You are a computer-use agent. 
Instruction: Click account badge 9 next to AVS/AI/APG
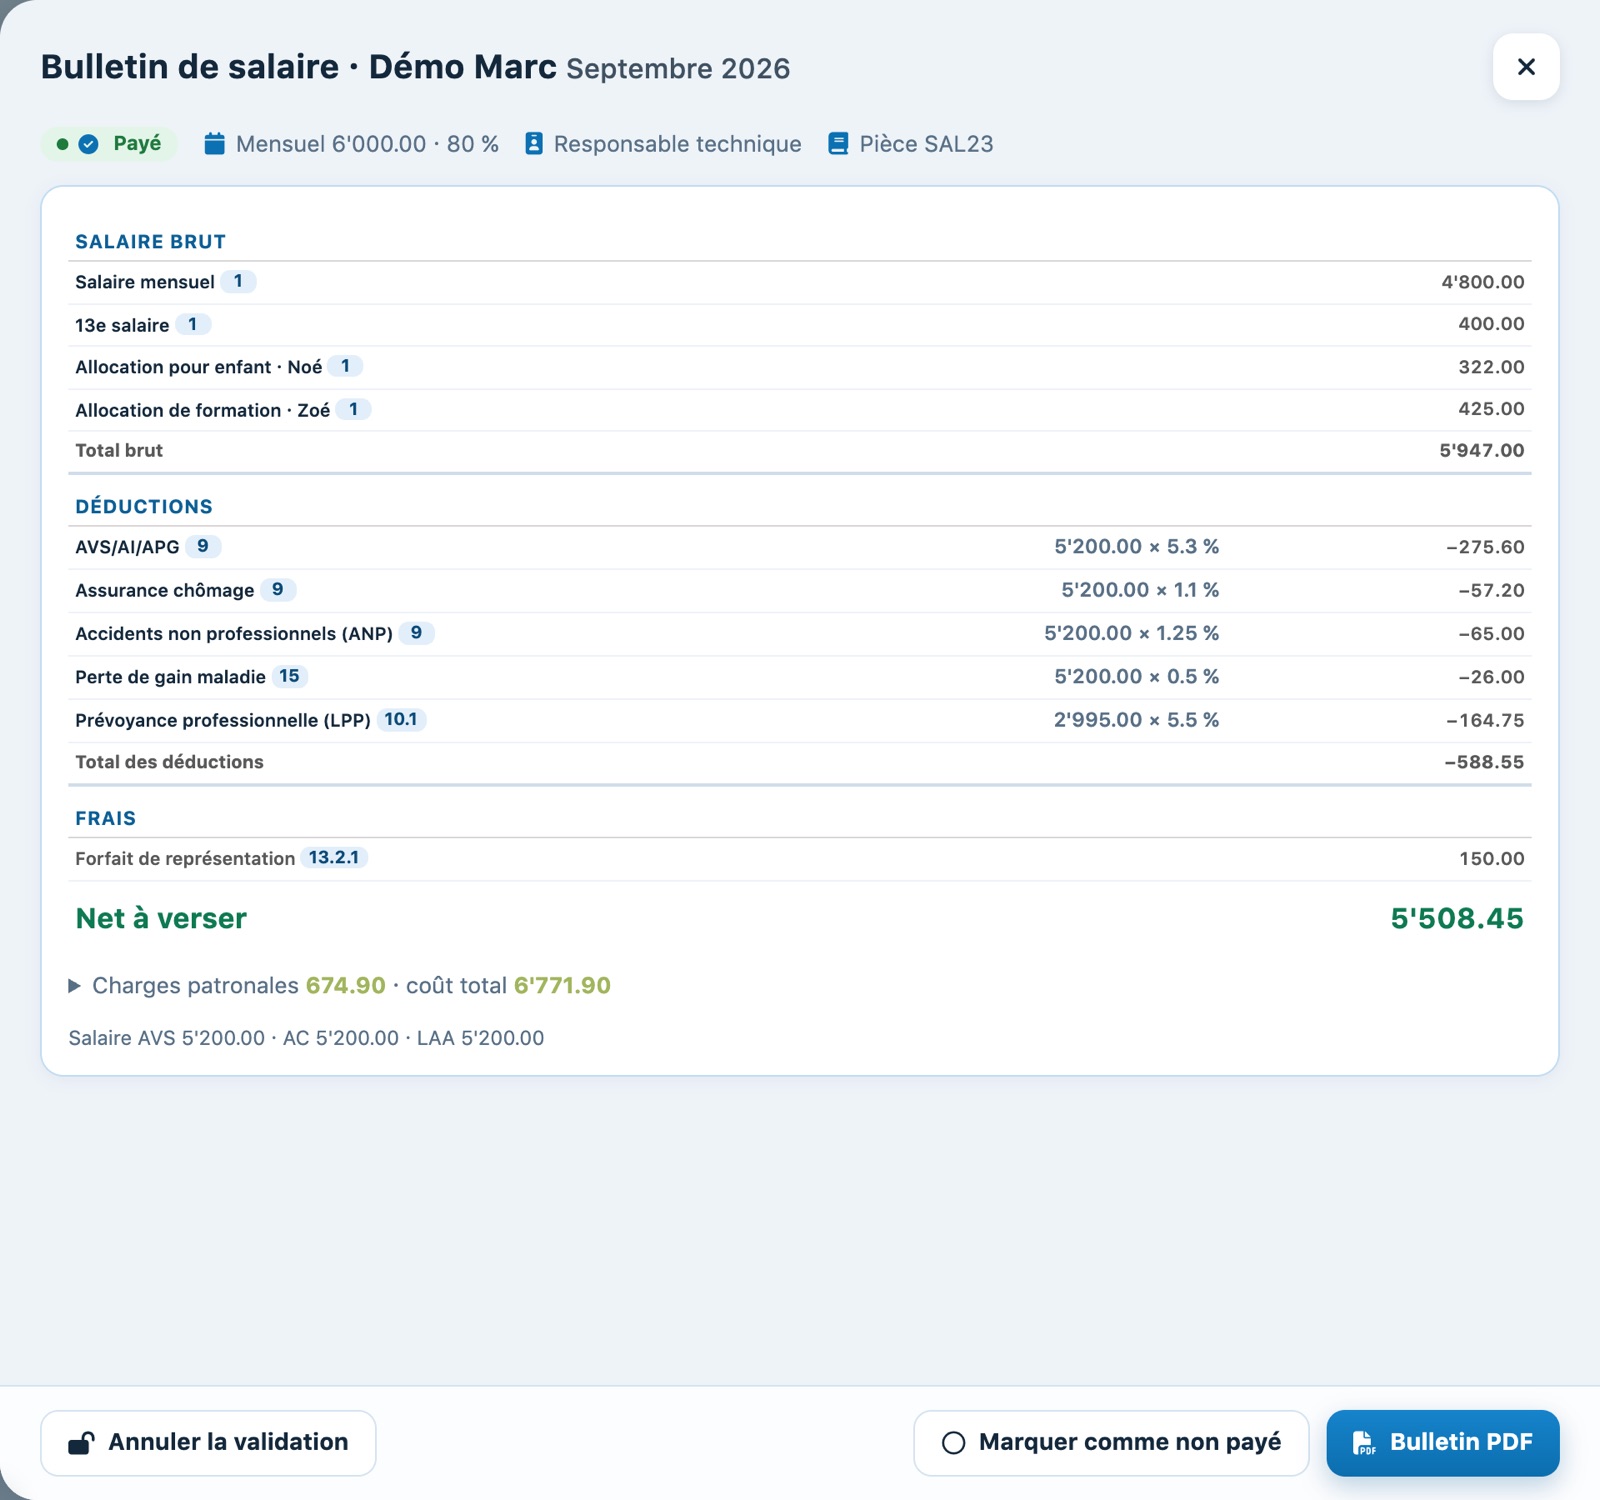tap(203, 546)
